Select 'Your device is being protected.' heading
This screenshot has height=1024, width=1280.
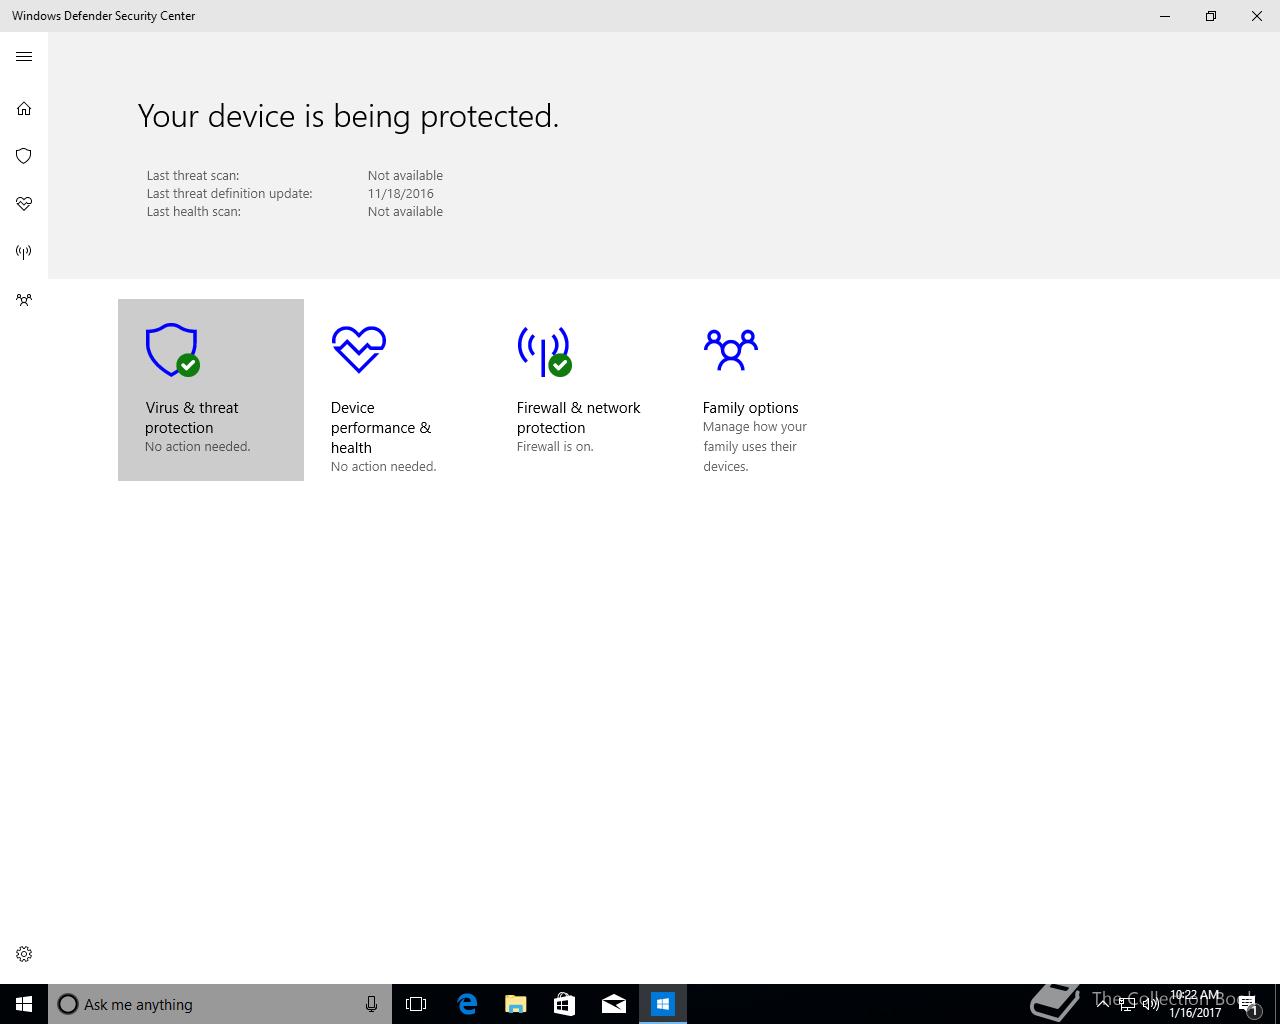coord(348,116)
